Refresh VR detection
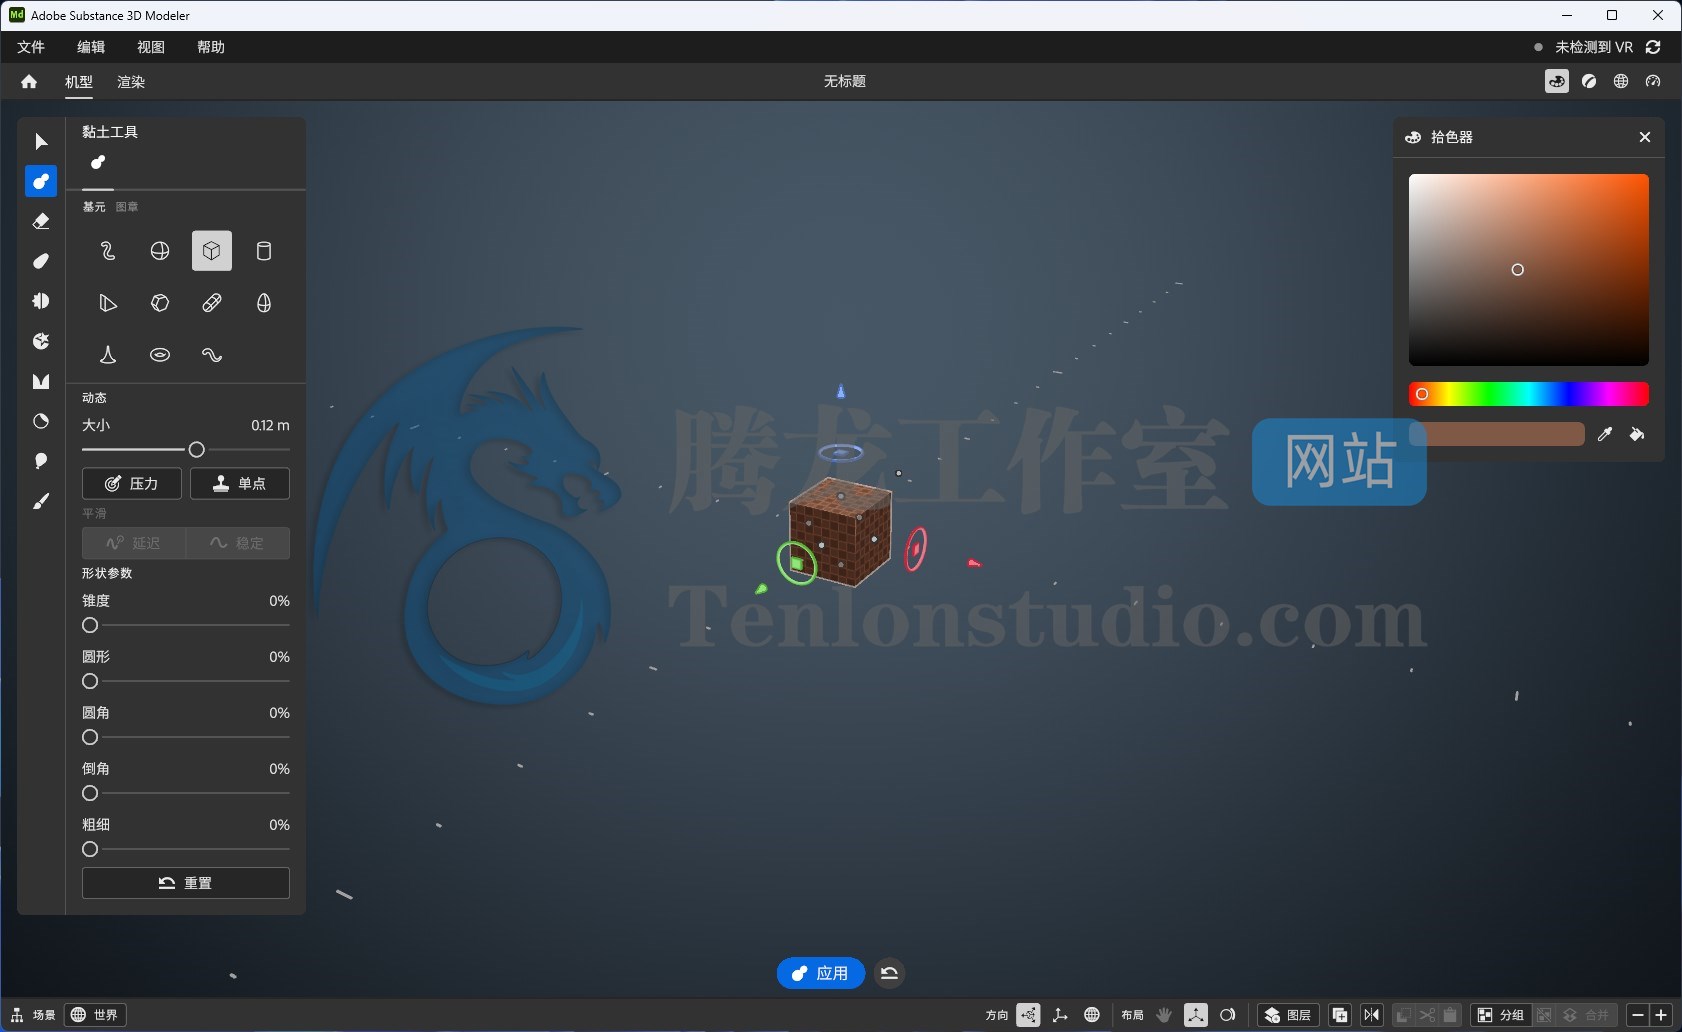This screenshot has width=1682, height=1032. coord(1653,47)
